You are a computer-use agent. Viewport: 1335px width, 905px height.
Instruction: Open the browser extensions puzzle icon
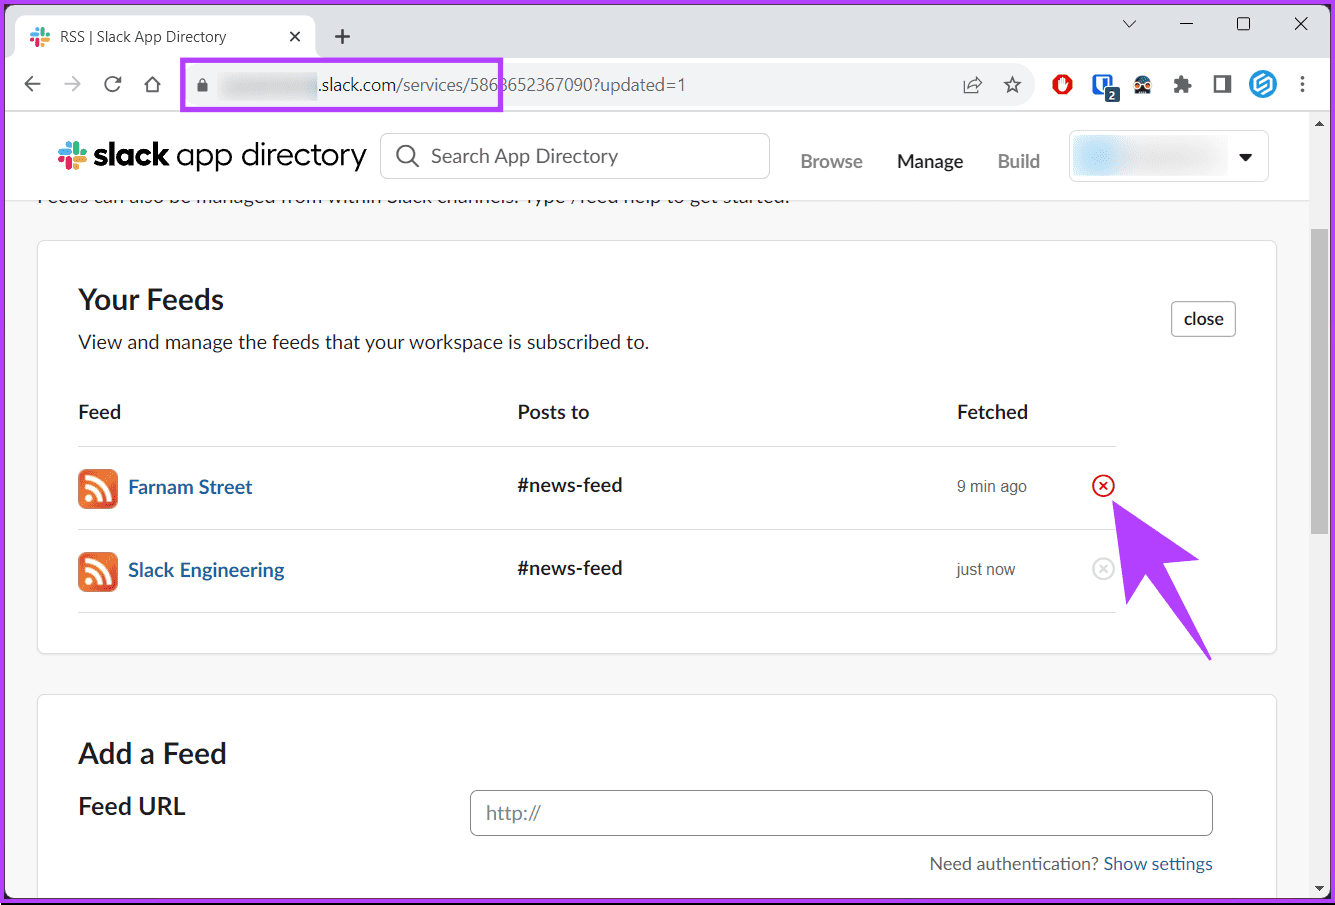coord(1182,85)
